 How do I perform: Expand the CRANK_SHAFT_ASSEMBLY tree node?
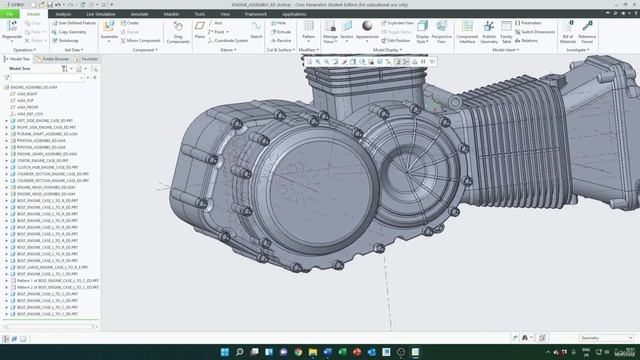7,134
